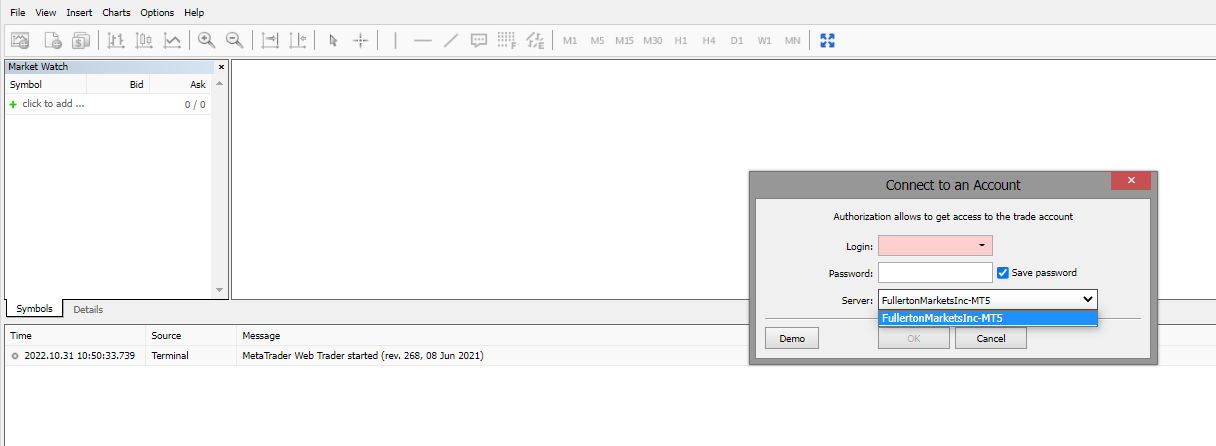Select the trendline drawing tool
1216x446 pixels.
(x=451, y=41)
